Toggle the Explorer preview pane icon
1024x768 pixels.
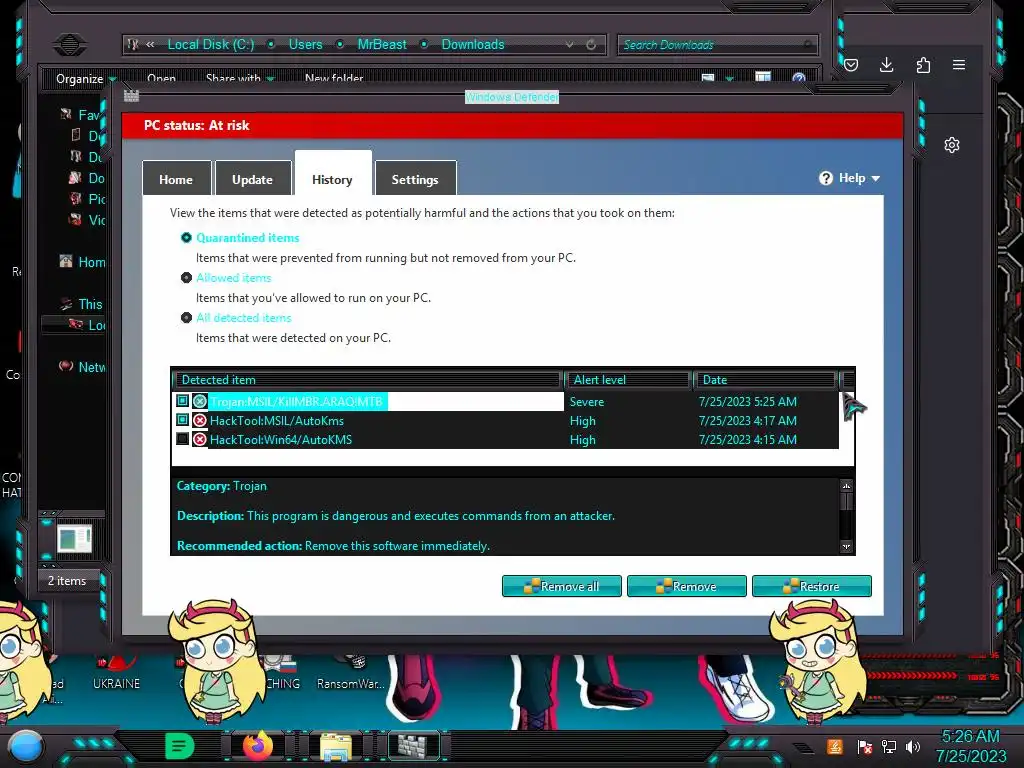point(762,78)
